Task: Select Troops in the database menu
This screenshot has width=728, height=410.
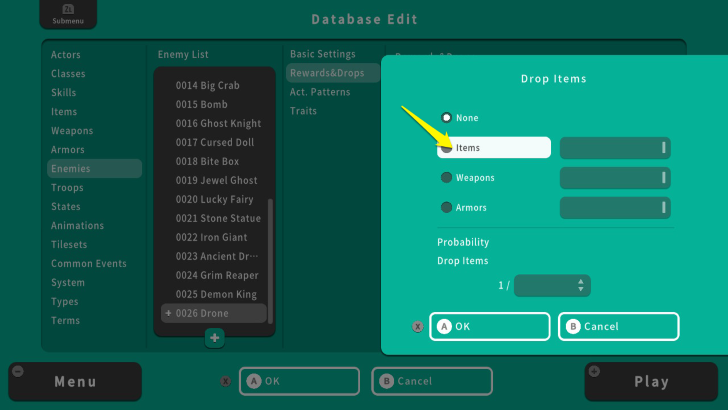Action: [67, 188]
